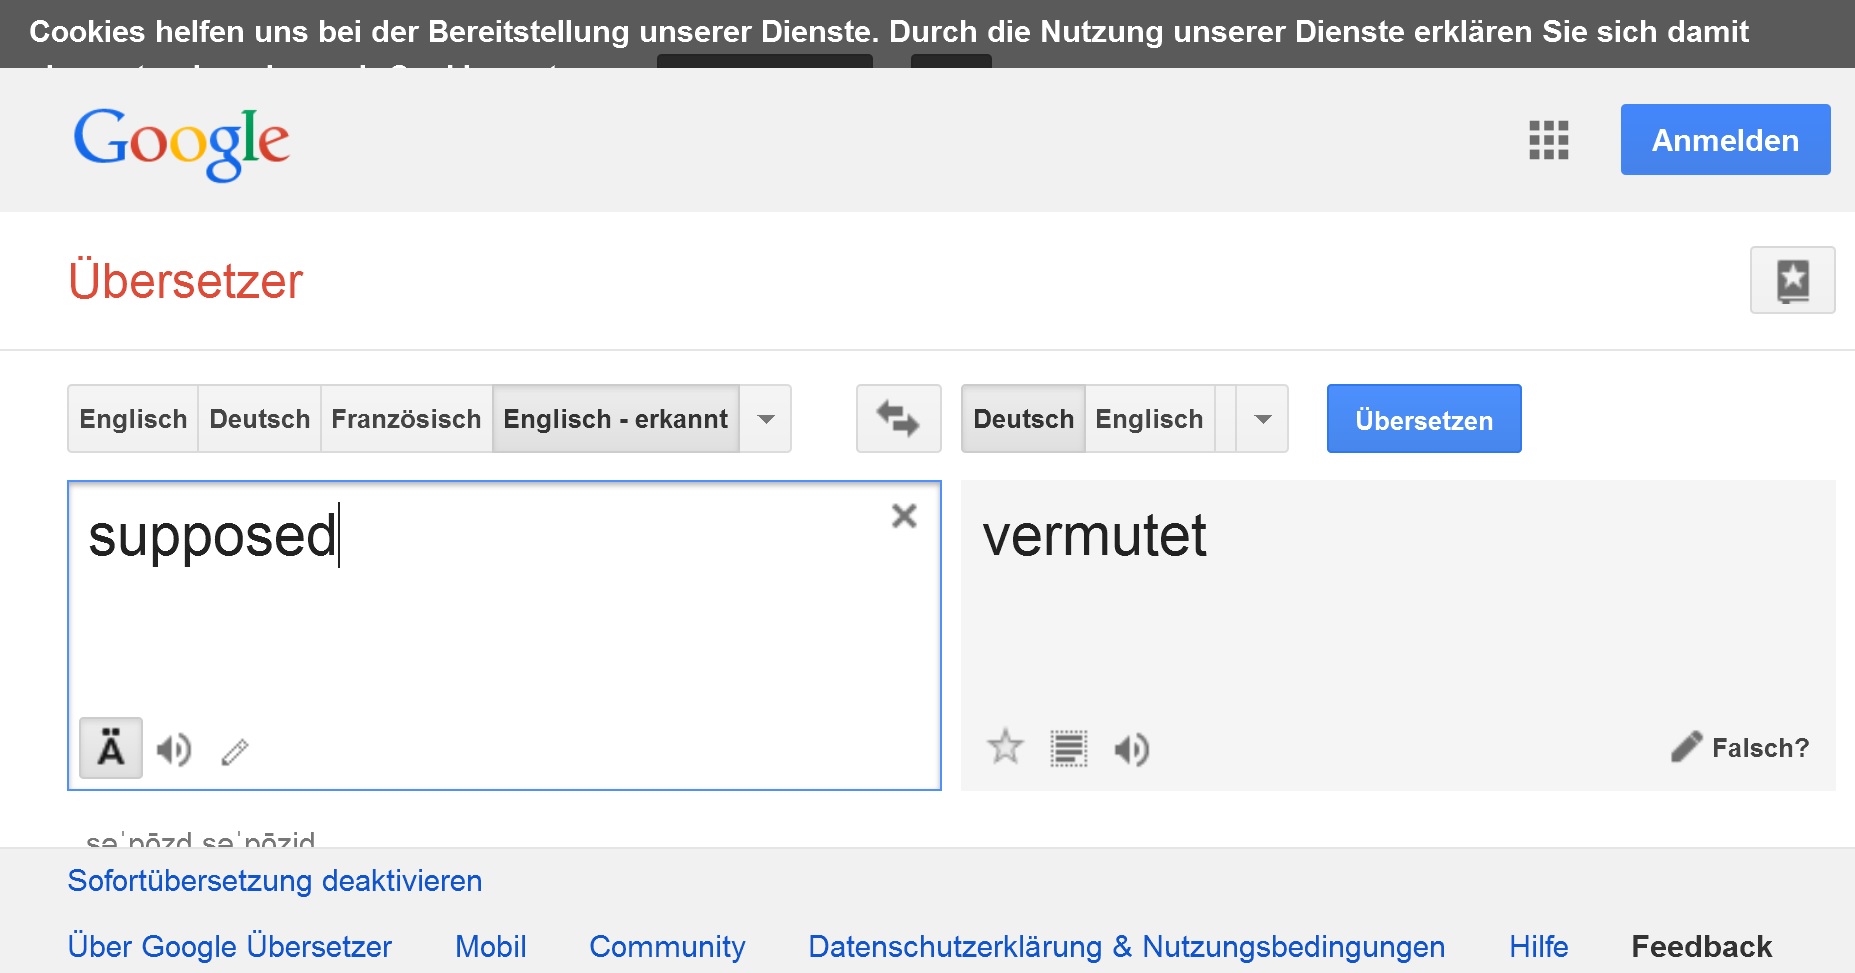
Task: Open the Google apps grid
Action: click(x=1548, y=140)
